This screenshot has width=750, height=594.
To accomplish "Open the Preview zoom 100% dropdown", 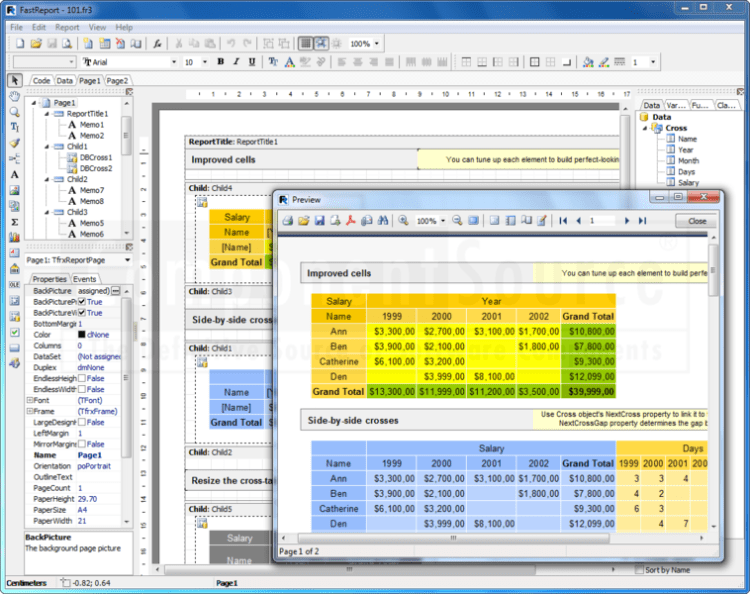I will click(x=443, y=220).
